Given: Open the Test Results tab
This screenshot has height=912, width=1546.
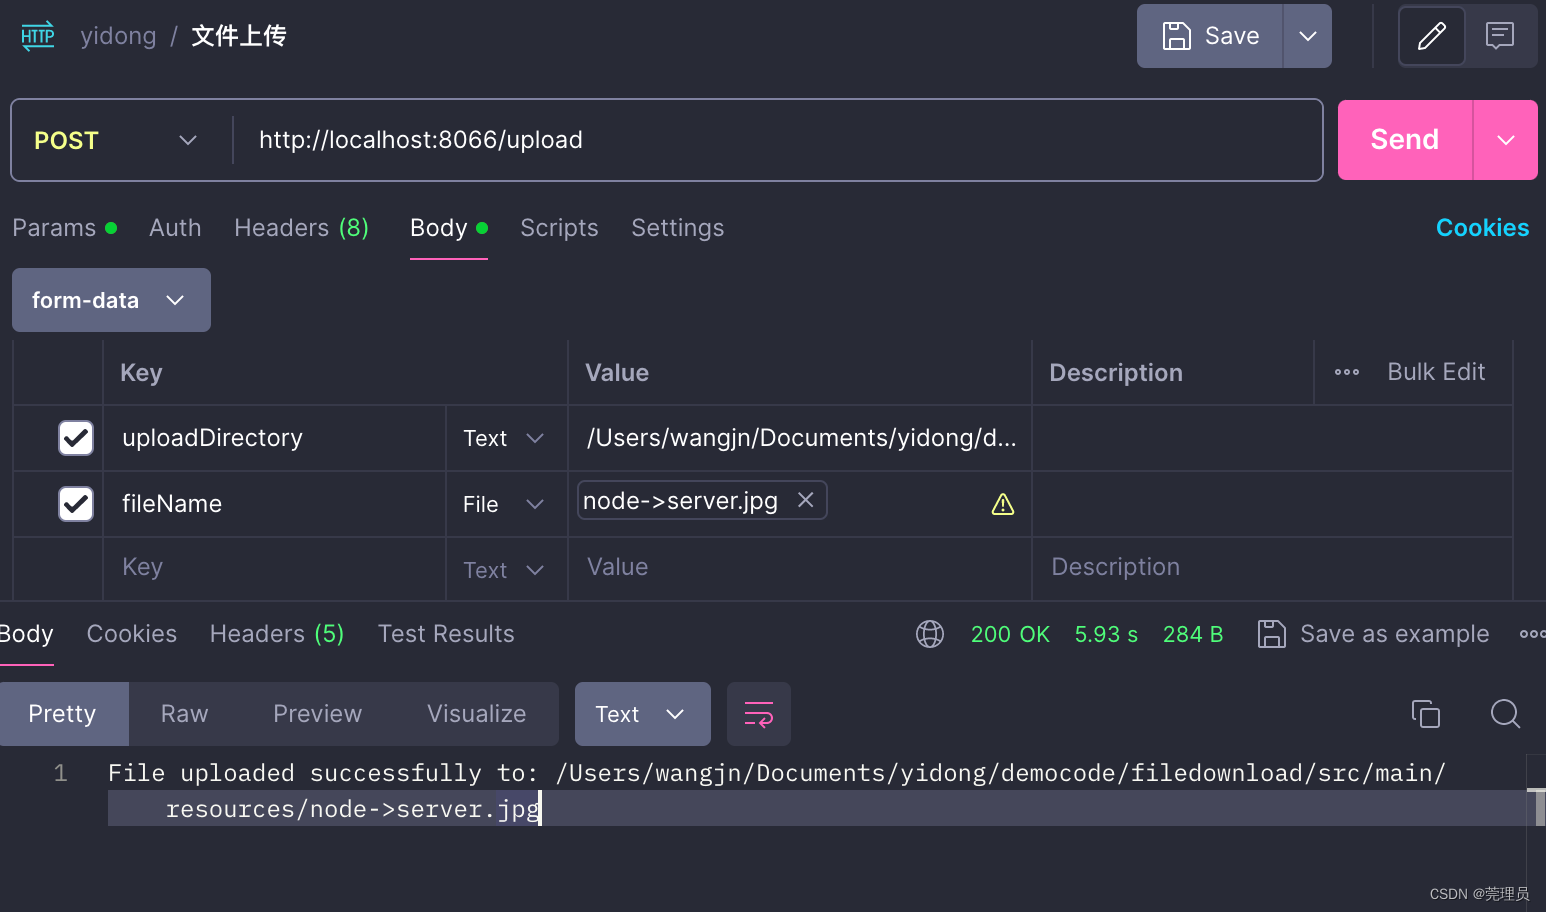Looking at the screenshot, I should coord(446,634).
